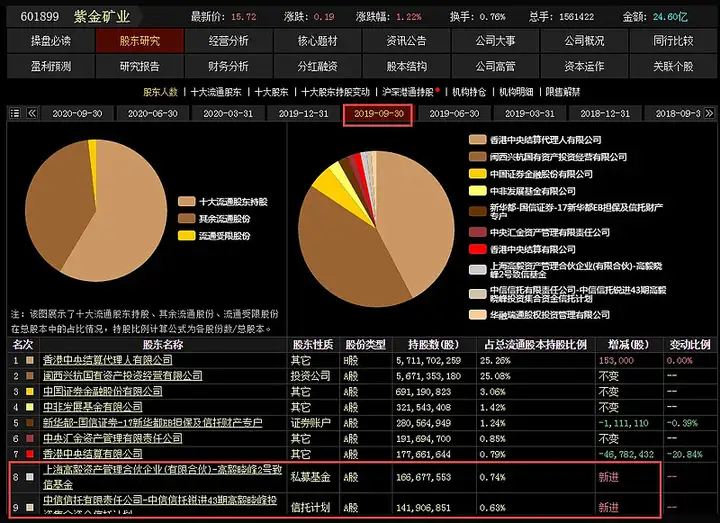
Task: Click red 香港中央结算有限公司 legend swatch
Action: click(478, 249)
